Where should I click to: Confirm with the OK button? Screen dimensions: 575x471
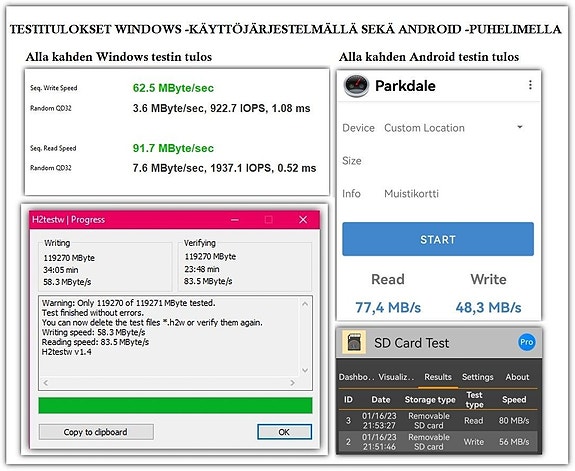pyautogui.click(x=284, y=432)
